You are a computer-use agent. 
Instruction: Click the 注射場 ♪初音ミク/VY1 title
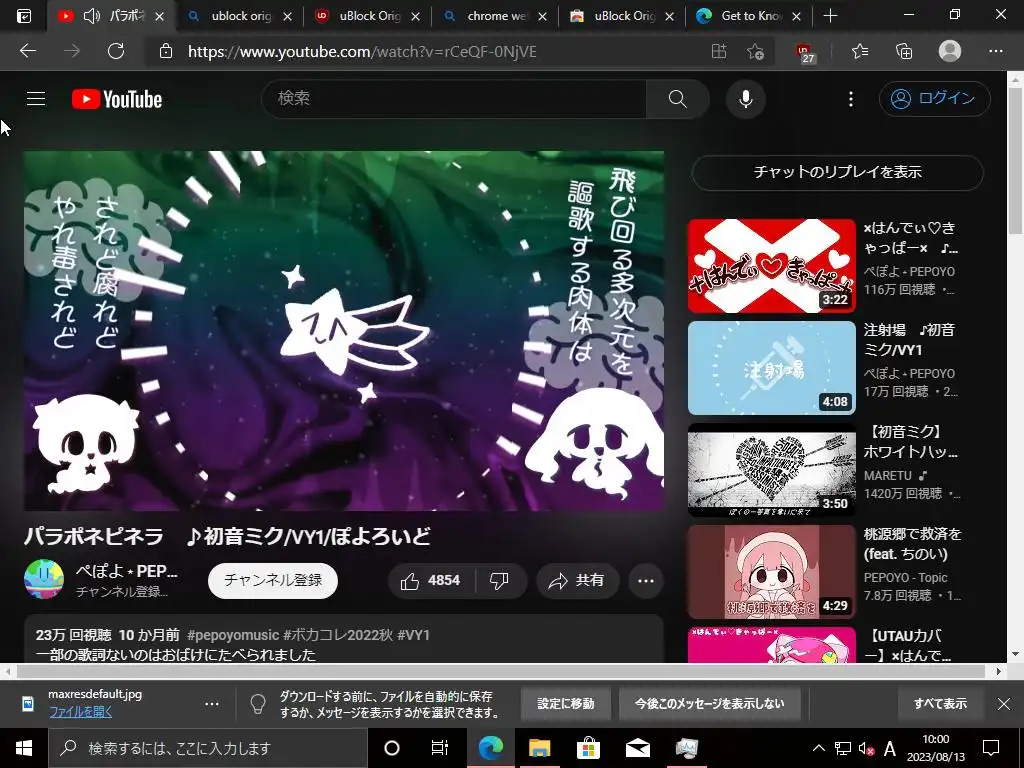[909, 340]
